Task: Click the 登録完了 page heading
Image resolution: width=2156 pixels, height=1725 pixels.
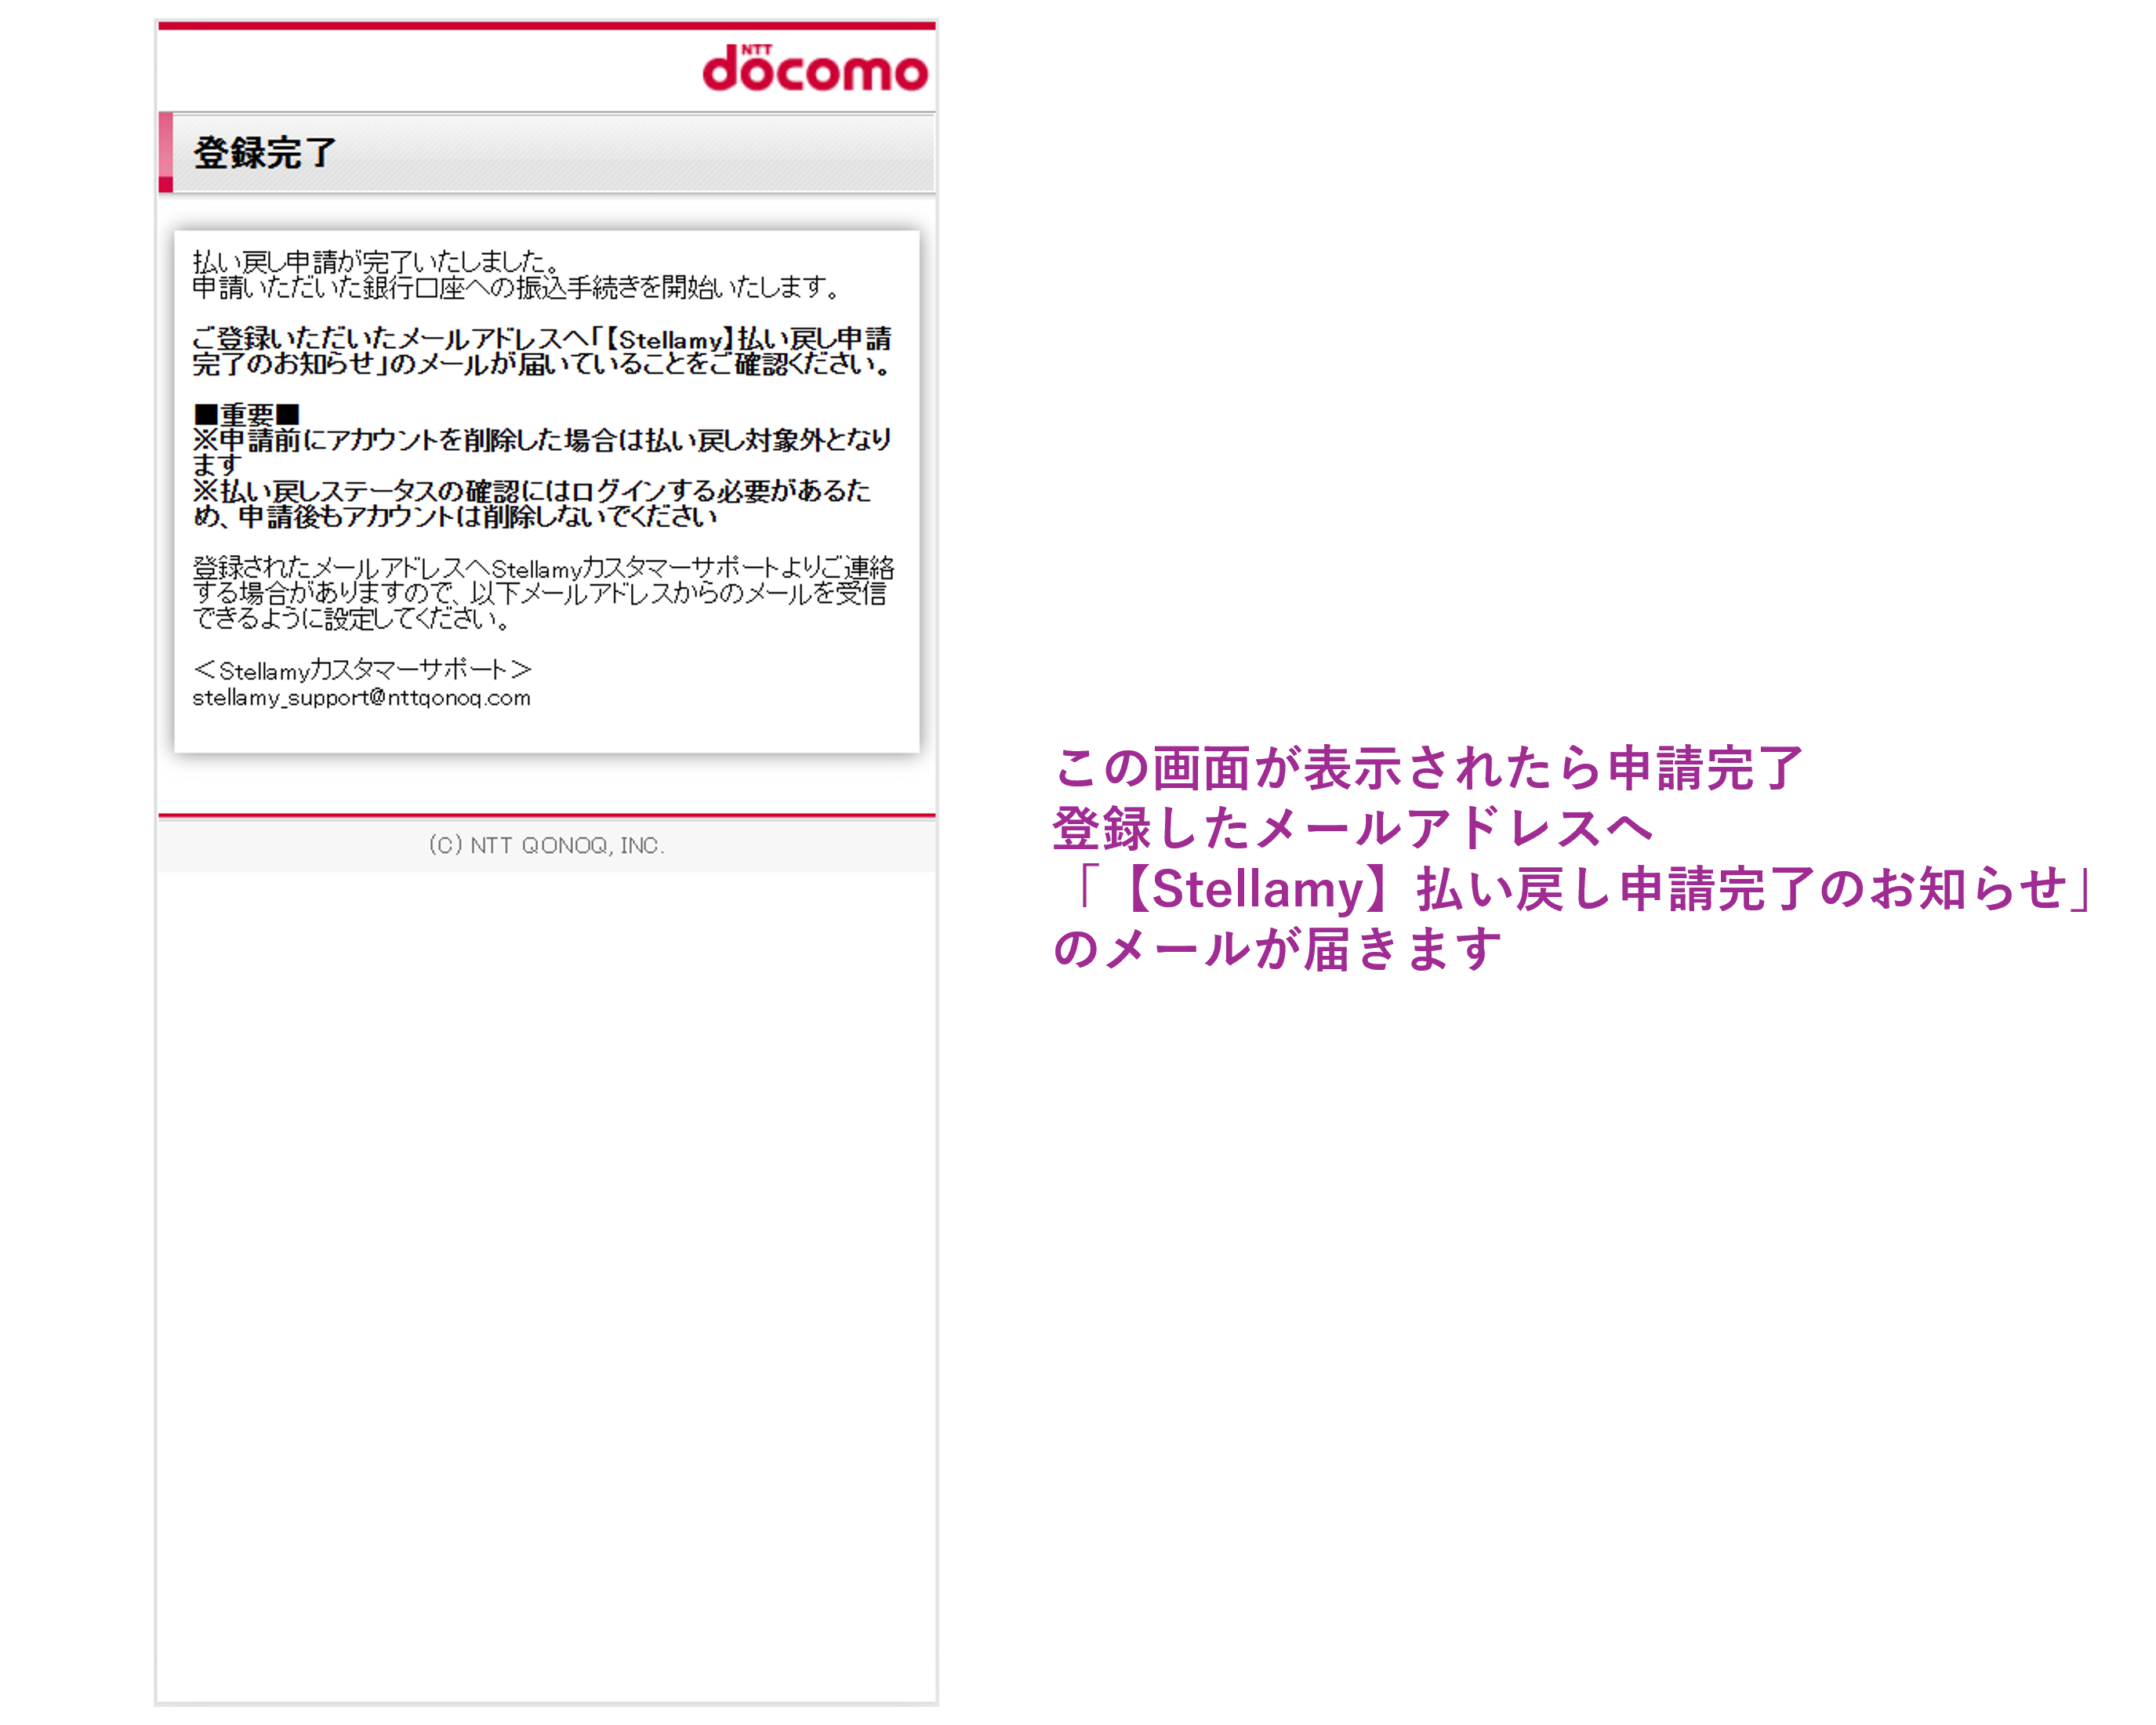Action: (265, 153)
